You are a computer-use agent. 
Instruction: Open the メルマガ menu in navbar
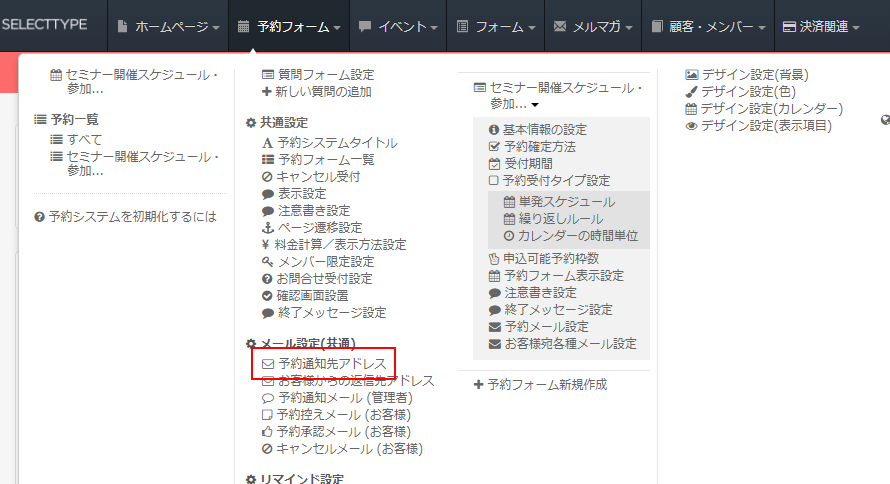594,27
